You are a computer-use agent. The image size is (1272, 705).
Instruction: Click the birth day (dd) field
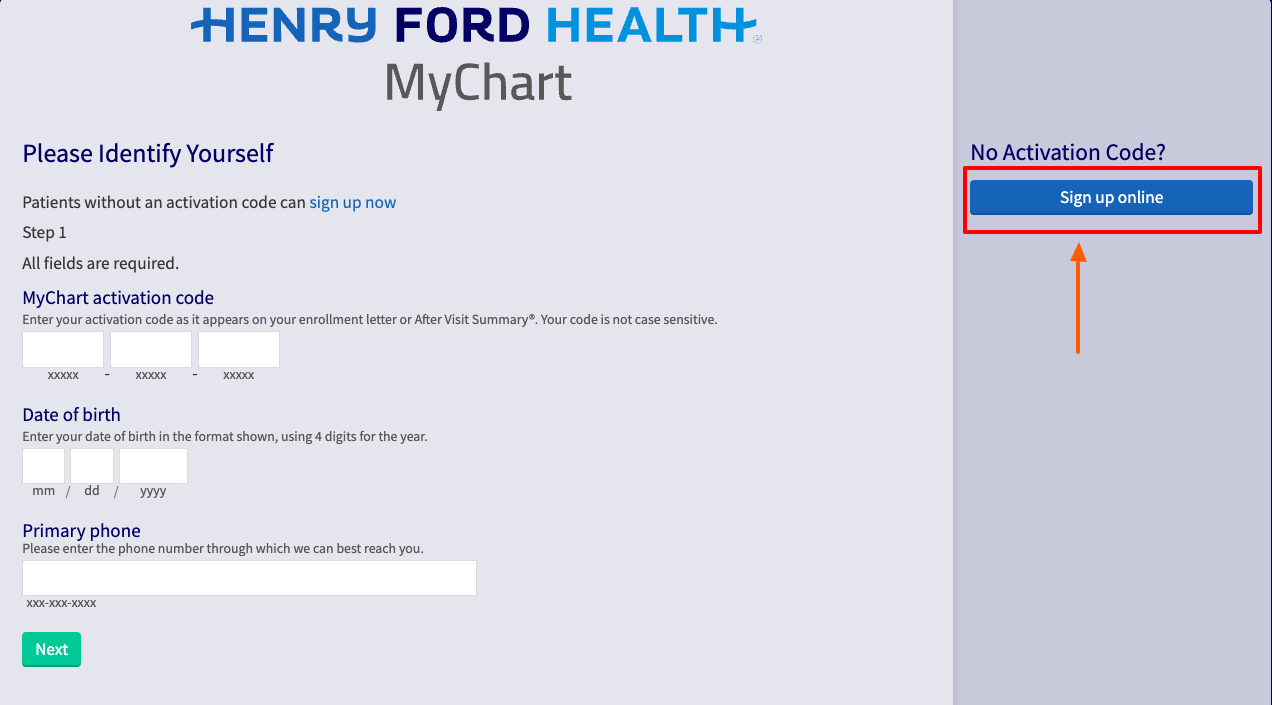coord(92,466)
